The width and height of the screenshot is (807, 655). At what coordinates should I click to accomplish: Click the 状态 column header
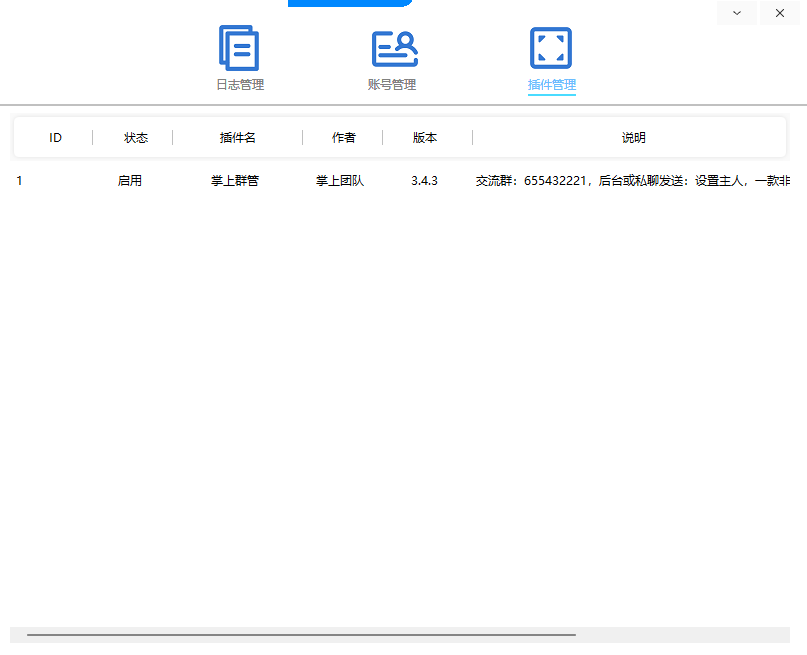(136, 138)
